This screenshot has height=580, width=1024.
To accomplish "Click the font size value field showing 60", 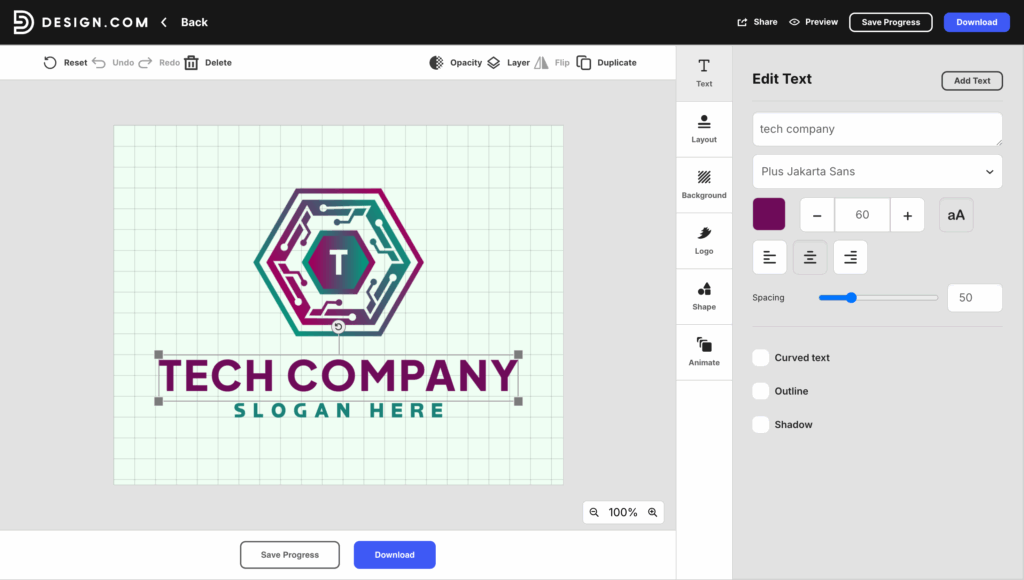I will point(862,215).
